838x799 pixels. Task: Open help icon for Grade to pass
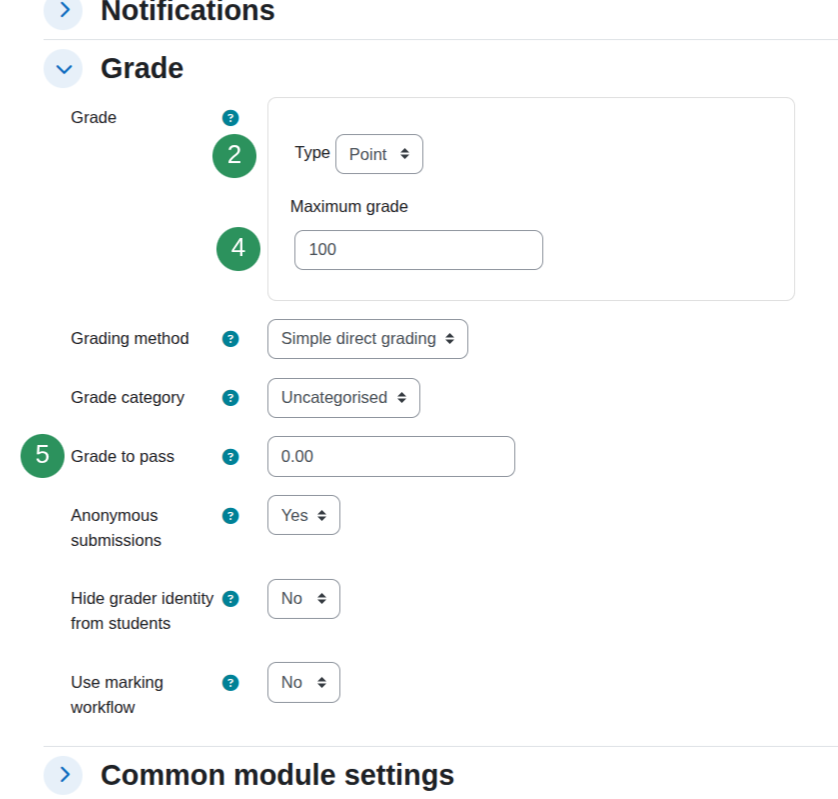pyautogui.click(x=230, y=457)
